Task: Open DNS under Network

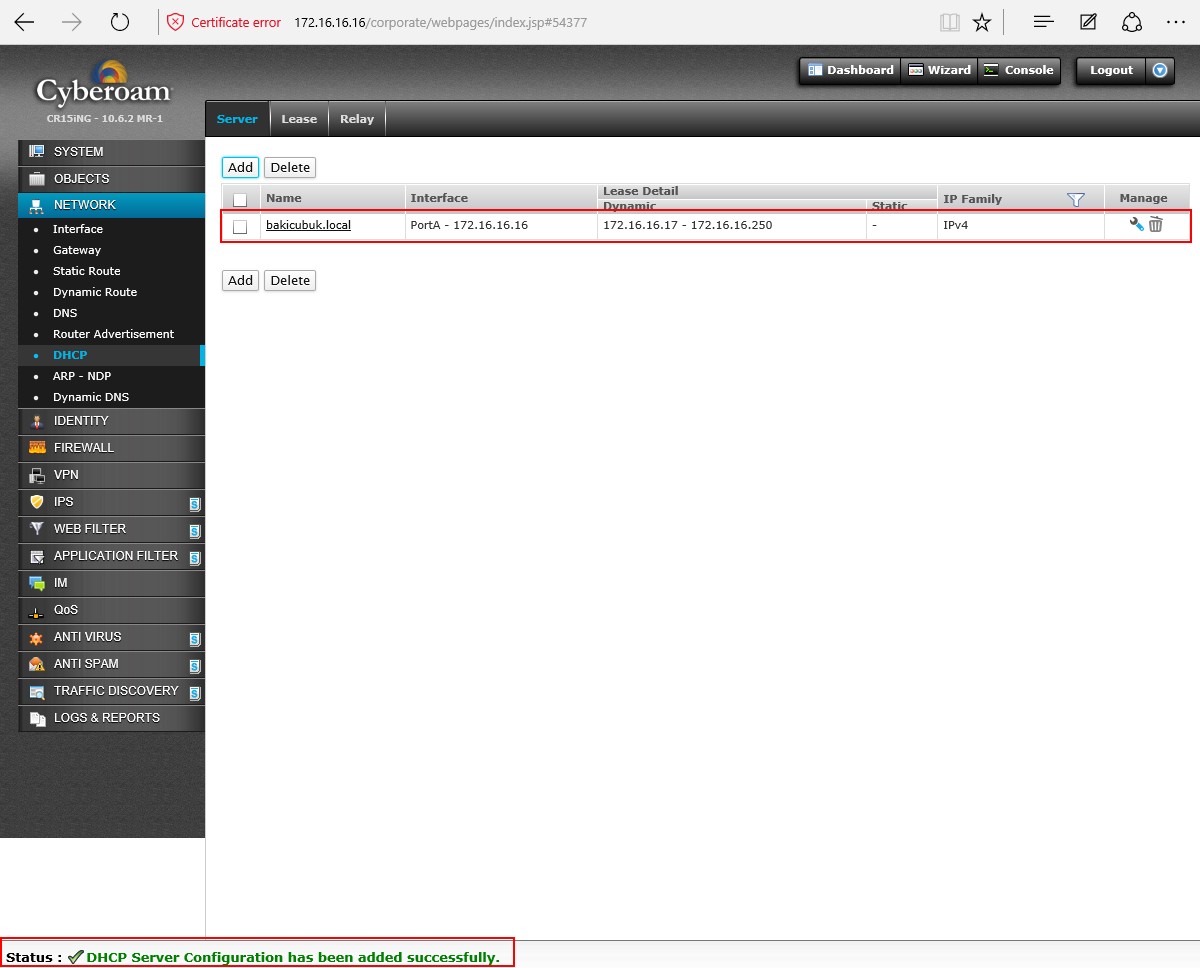Action: [65, 313]
